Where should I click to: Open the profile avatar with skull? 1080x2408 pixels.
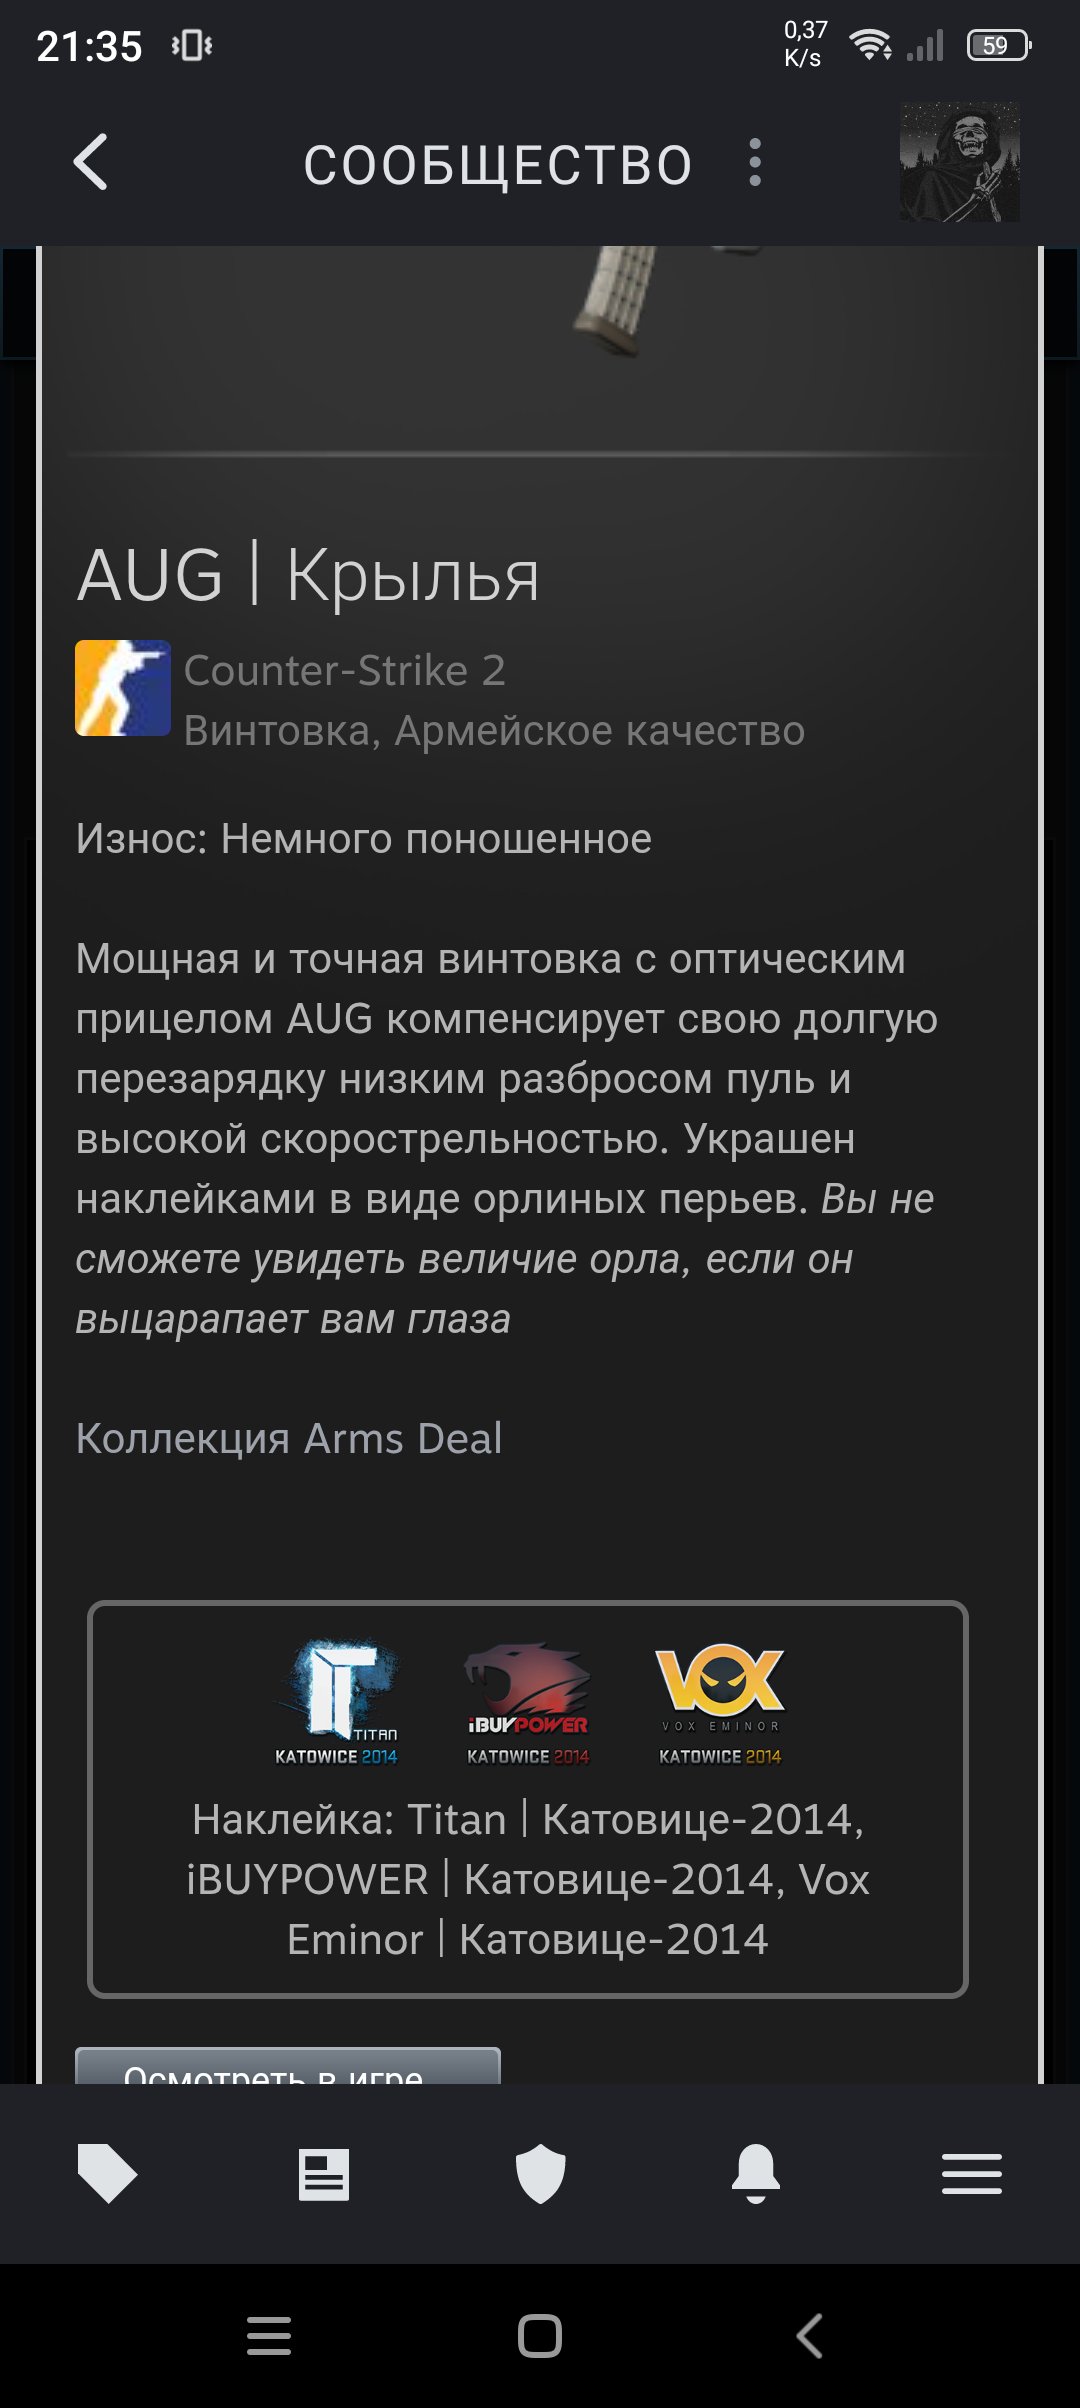(959, 162)
